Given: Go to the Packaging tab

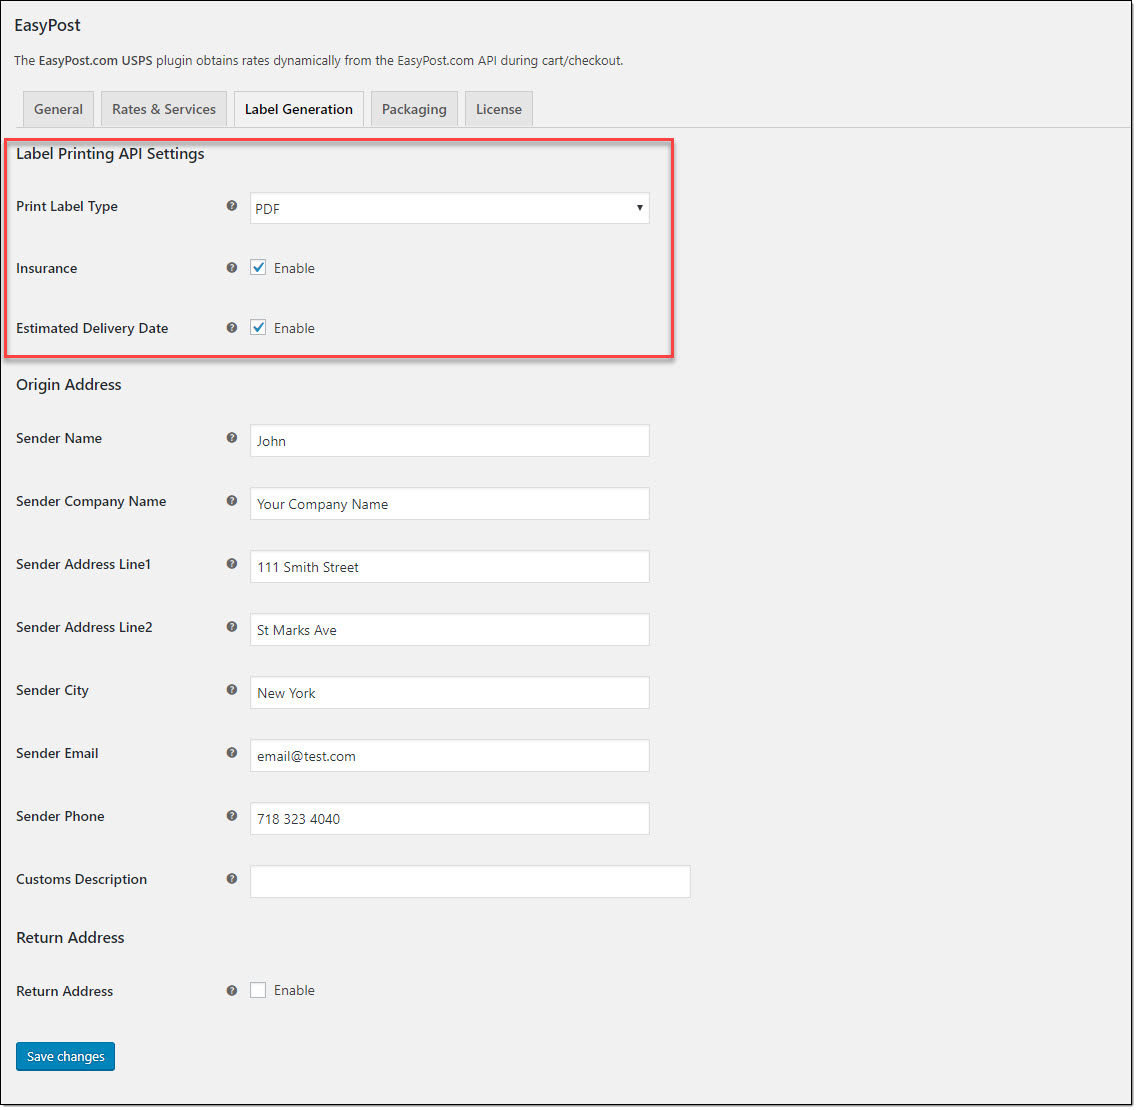Looking at the screenshot, I should [x=414, y=109].
